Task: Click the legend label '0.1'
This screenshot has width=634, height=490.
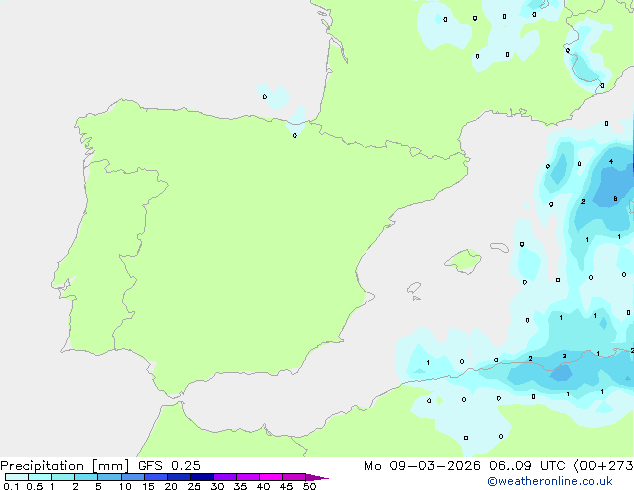Action: tap(11, 486)
